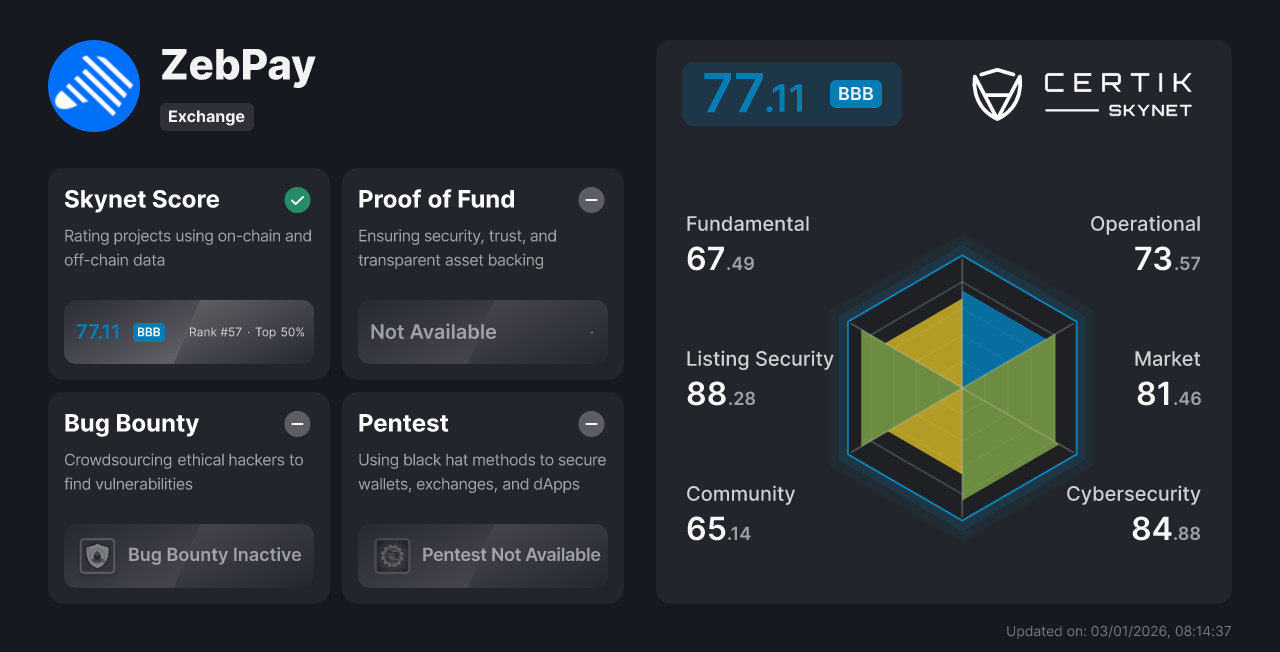Click the minus icon on Bug Bounty card
This screenshot has height=652, width=1280.
tap(297, 424)
